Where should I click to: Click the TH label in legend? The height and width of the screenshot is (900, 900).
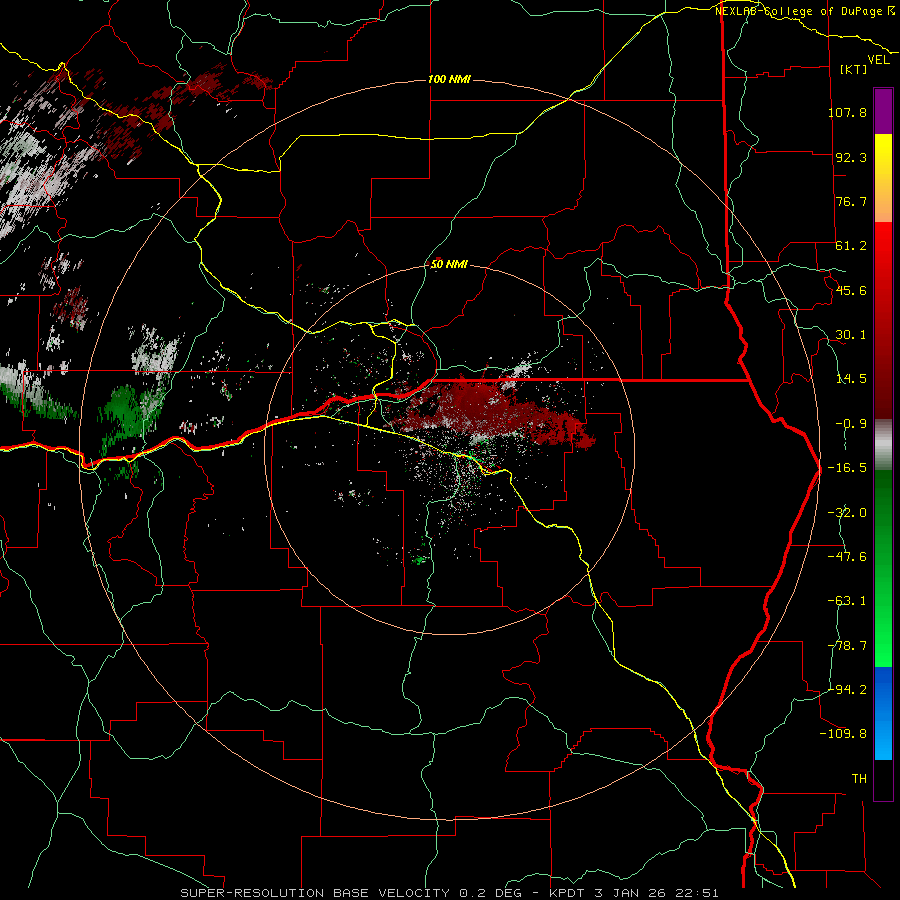[x=859, y=779]
